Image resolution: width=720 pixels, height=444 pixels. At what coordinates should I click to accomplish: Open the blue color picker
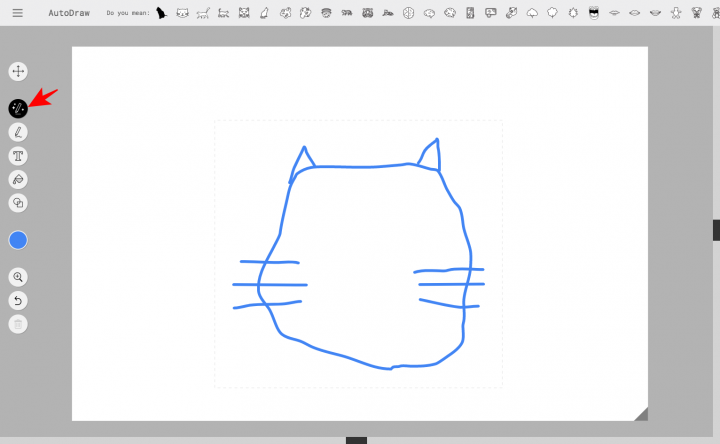[18, 240]
